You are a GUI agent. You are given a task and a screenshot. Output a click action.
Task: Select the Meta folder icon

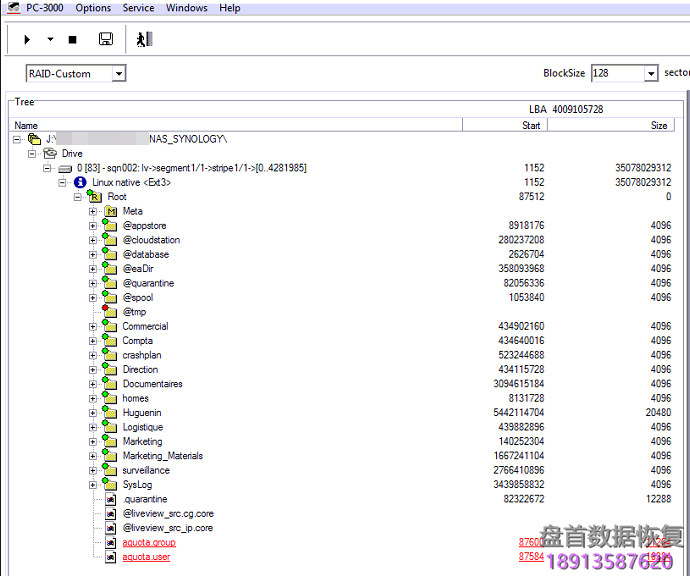pos(111,211)
